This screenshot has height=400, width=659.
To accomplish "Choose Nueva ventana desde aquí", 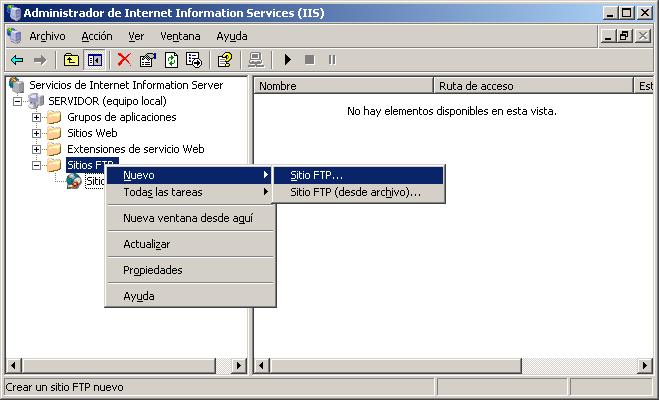I will tap(190, 218).
